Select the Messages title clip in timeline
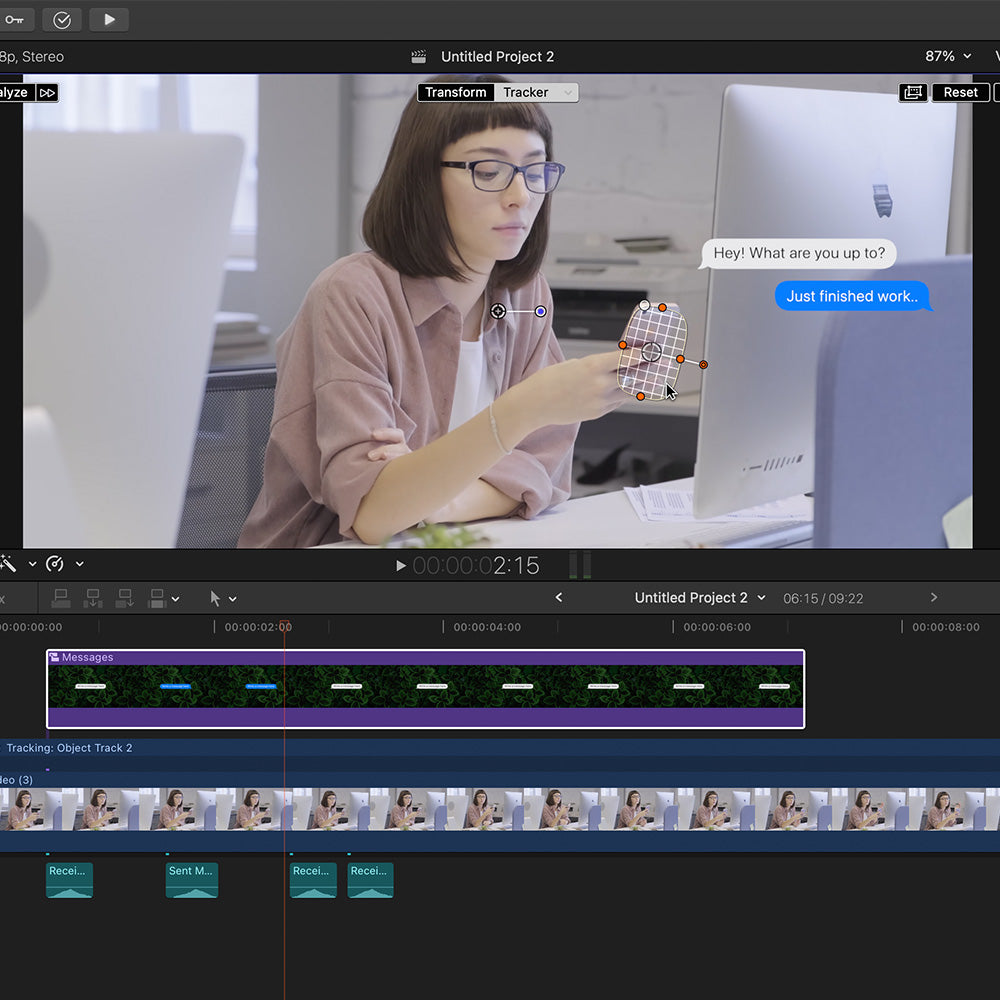The width and height of the screenshot is (1000, 1000). (425, 688)
